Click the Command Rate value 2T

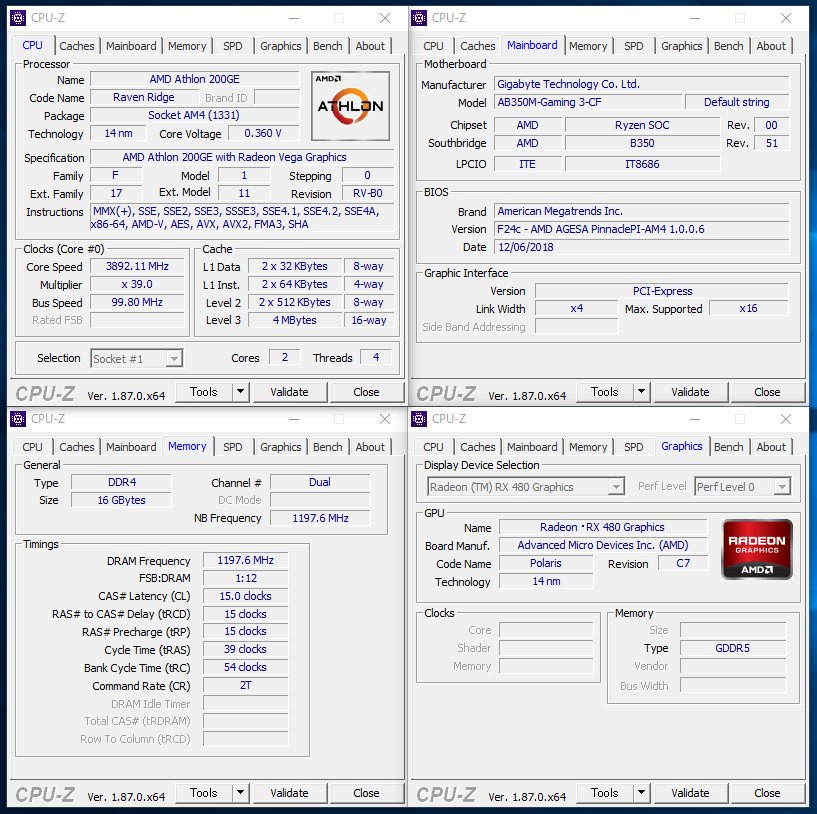click(245, 685)
